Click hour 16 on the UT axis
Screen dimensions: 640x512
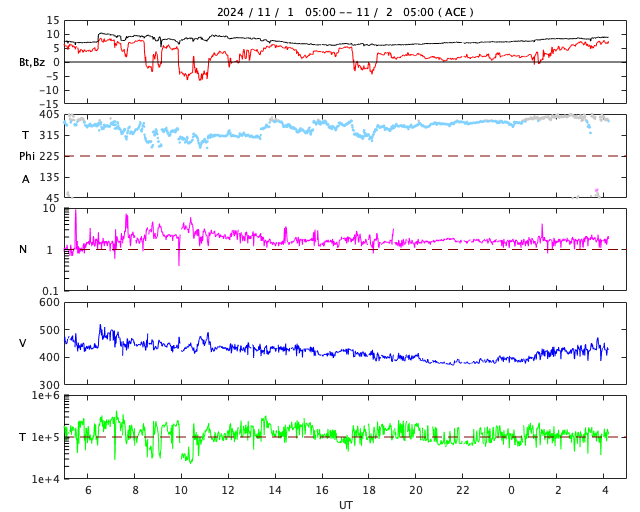click(x=322, y=490)
